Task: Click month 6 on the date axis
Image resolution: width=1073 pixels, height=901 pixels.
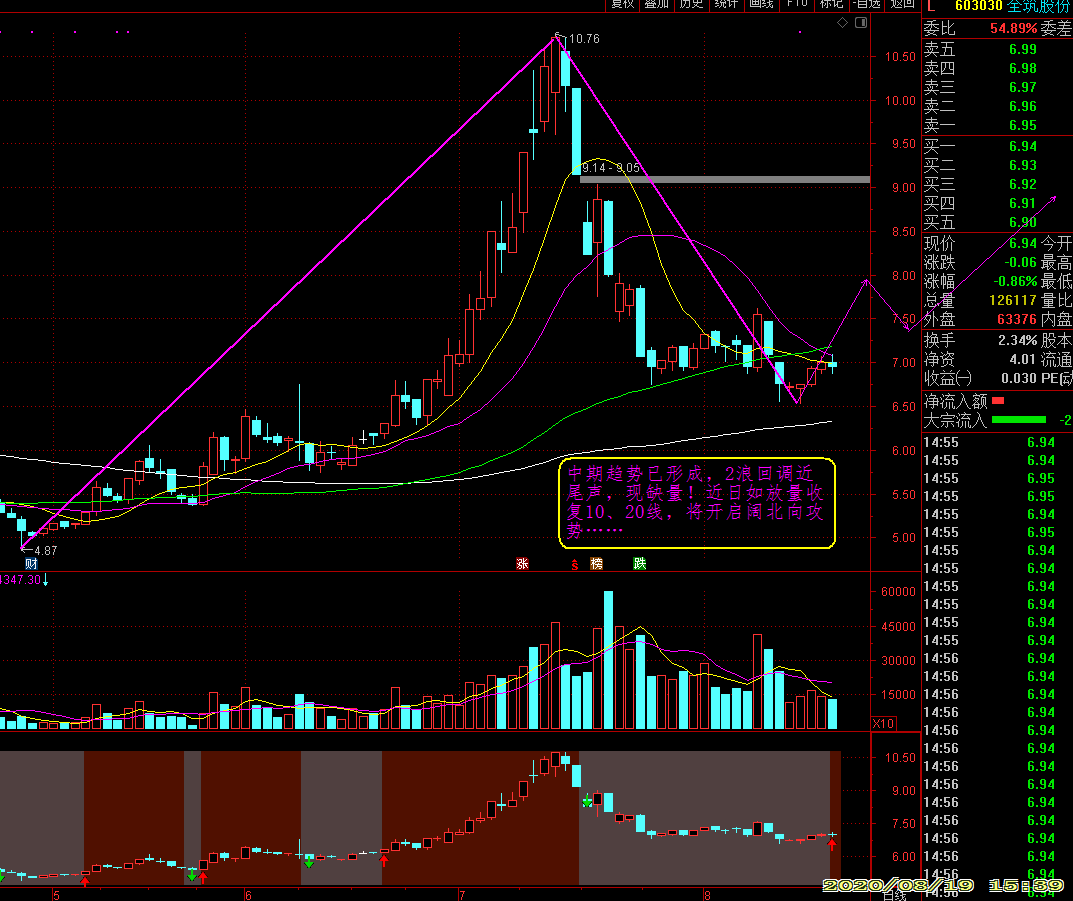Action: point(248,895)
